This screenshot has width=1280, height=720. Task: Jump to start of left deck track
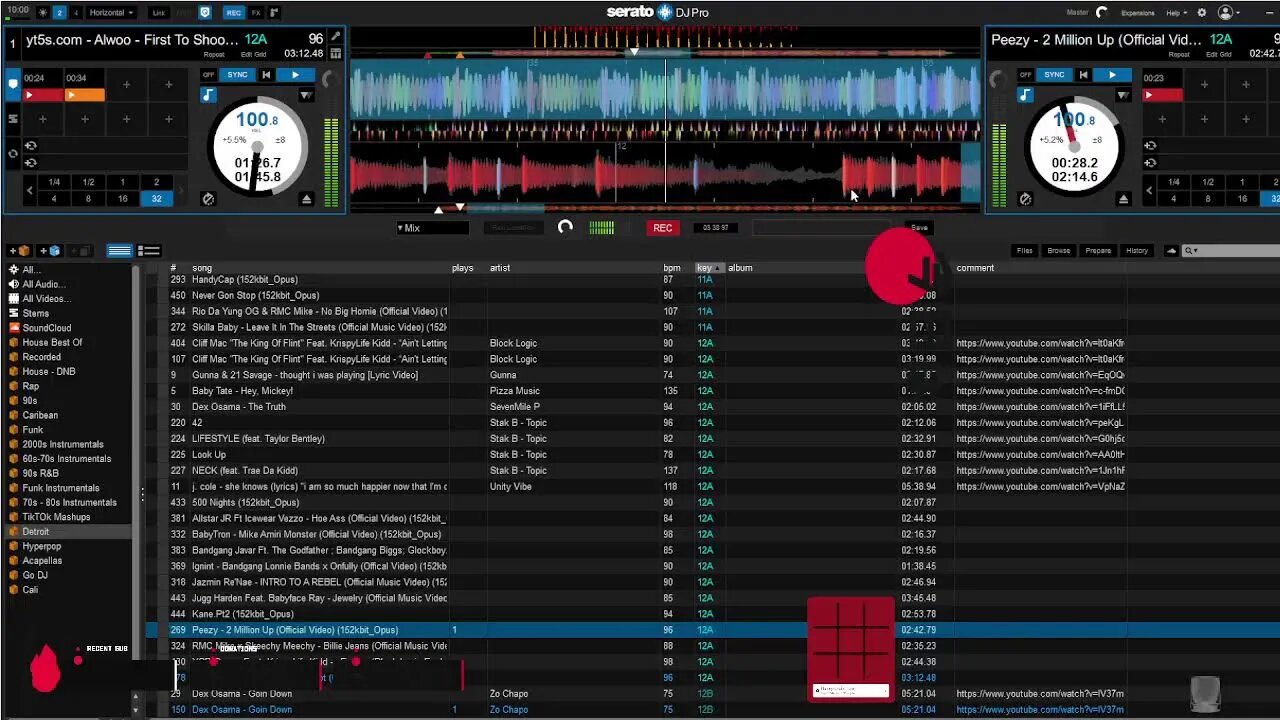[x=266, y=75]
